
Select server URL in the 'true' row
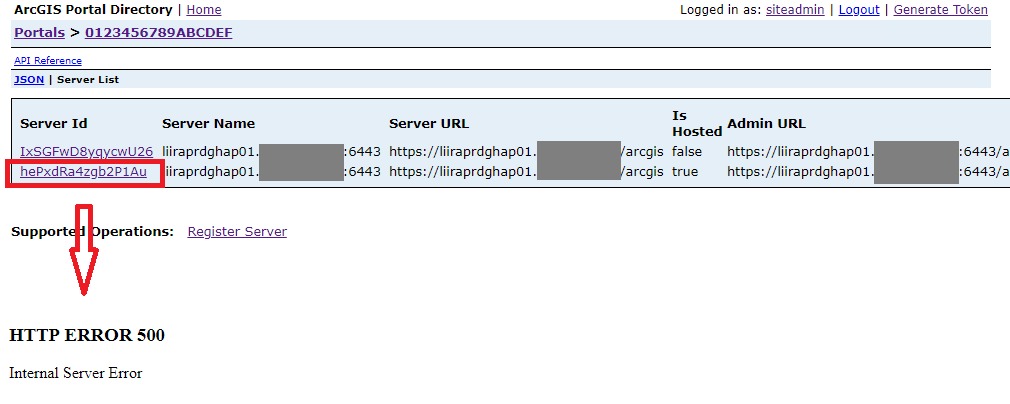(526, 172)
